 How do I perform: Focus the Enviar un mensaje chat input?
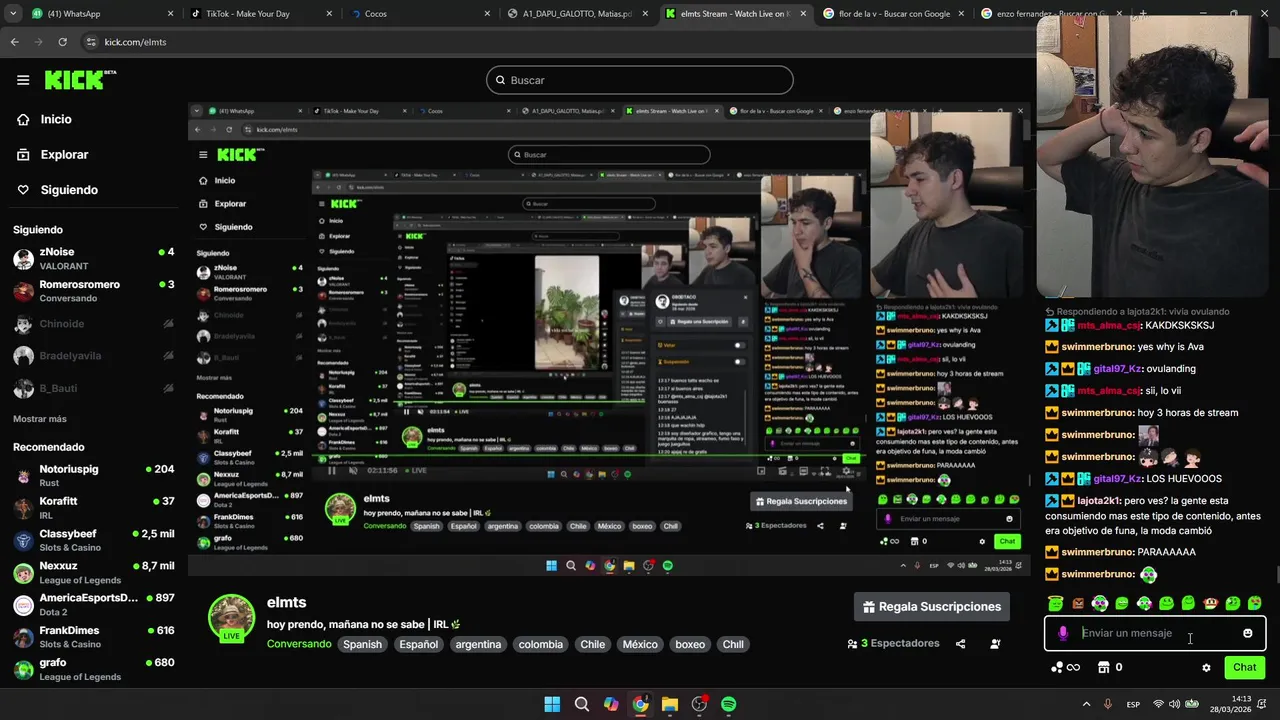click(1155, 633)
